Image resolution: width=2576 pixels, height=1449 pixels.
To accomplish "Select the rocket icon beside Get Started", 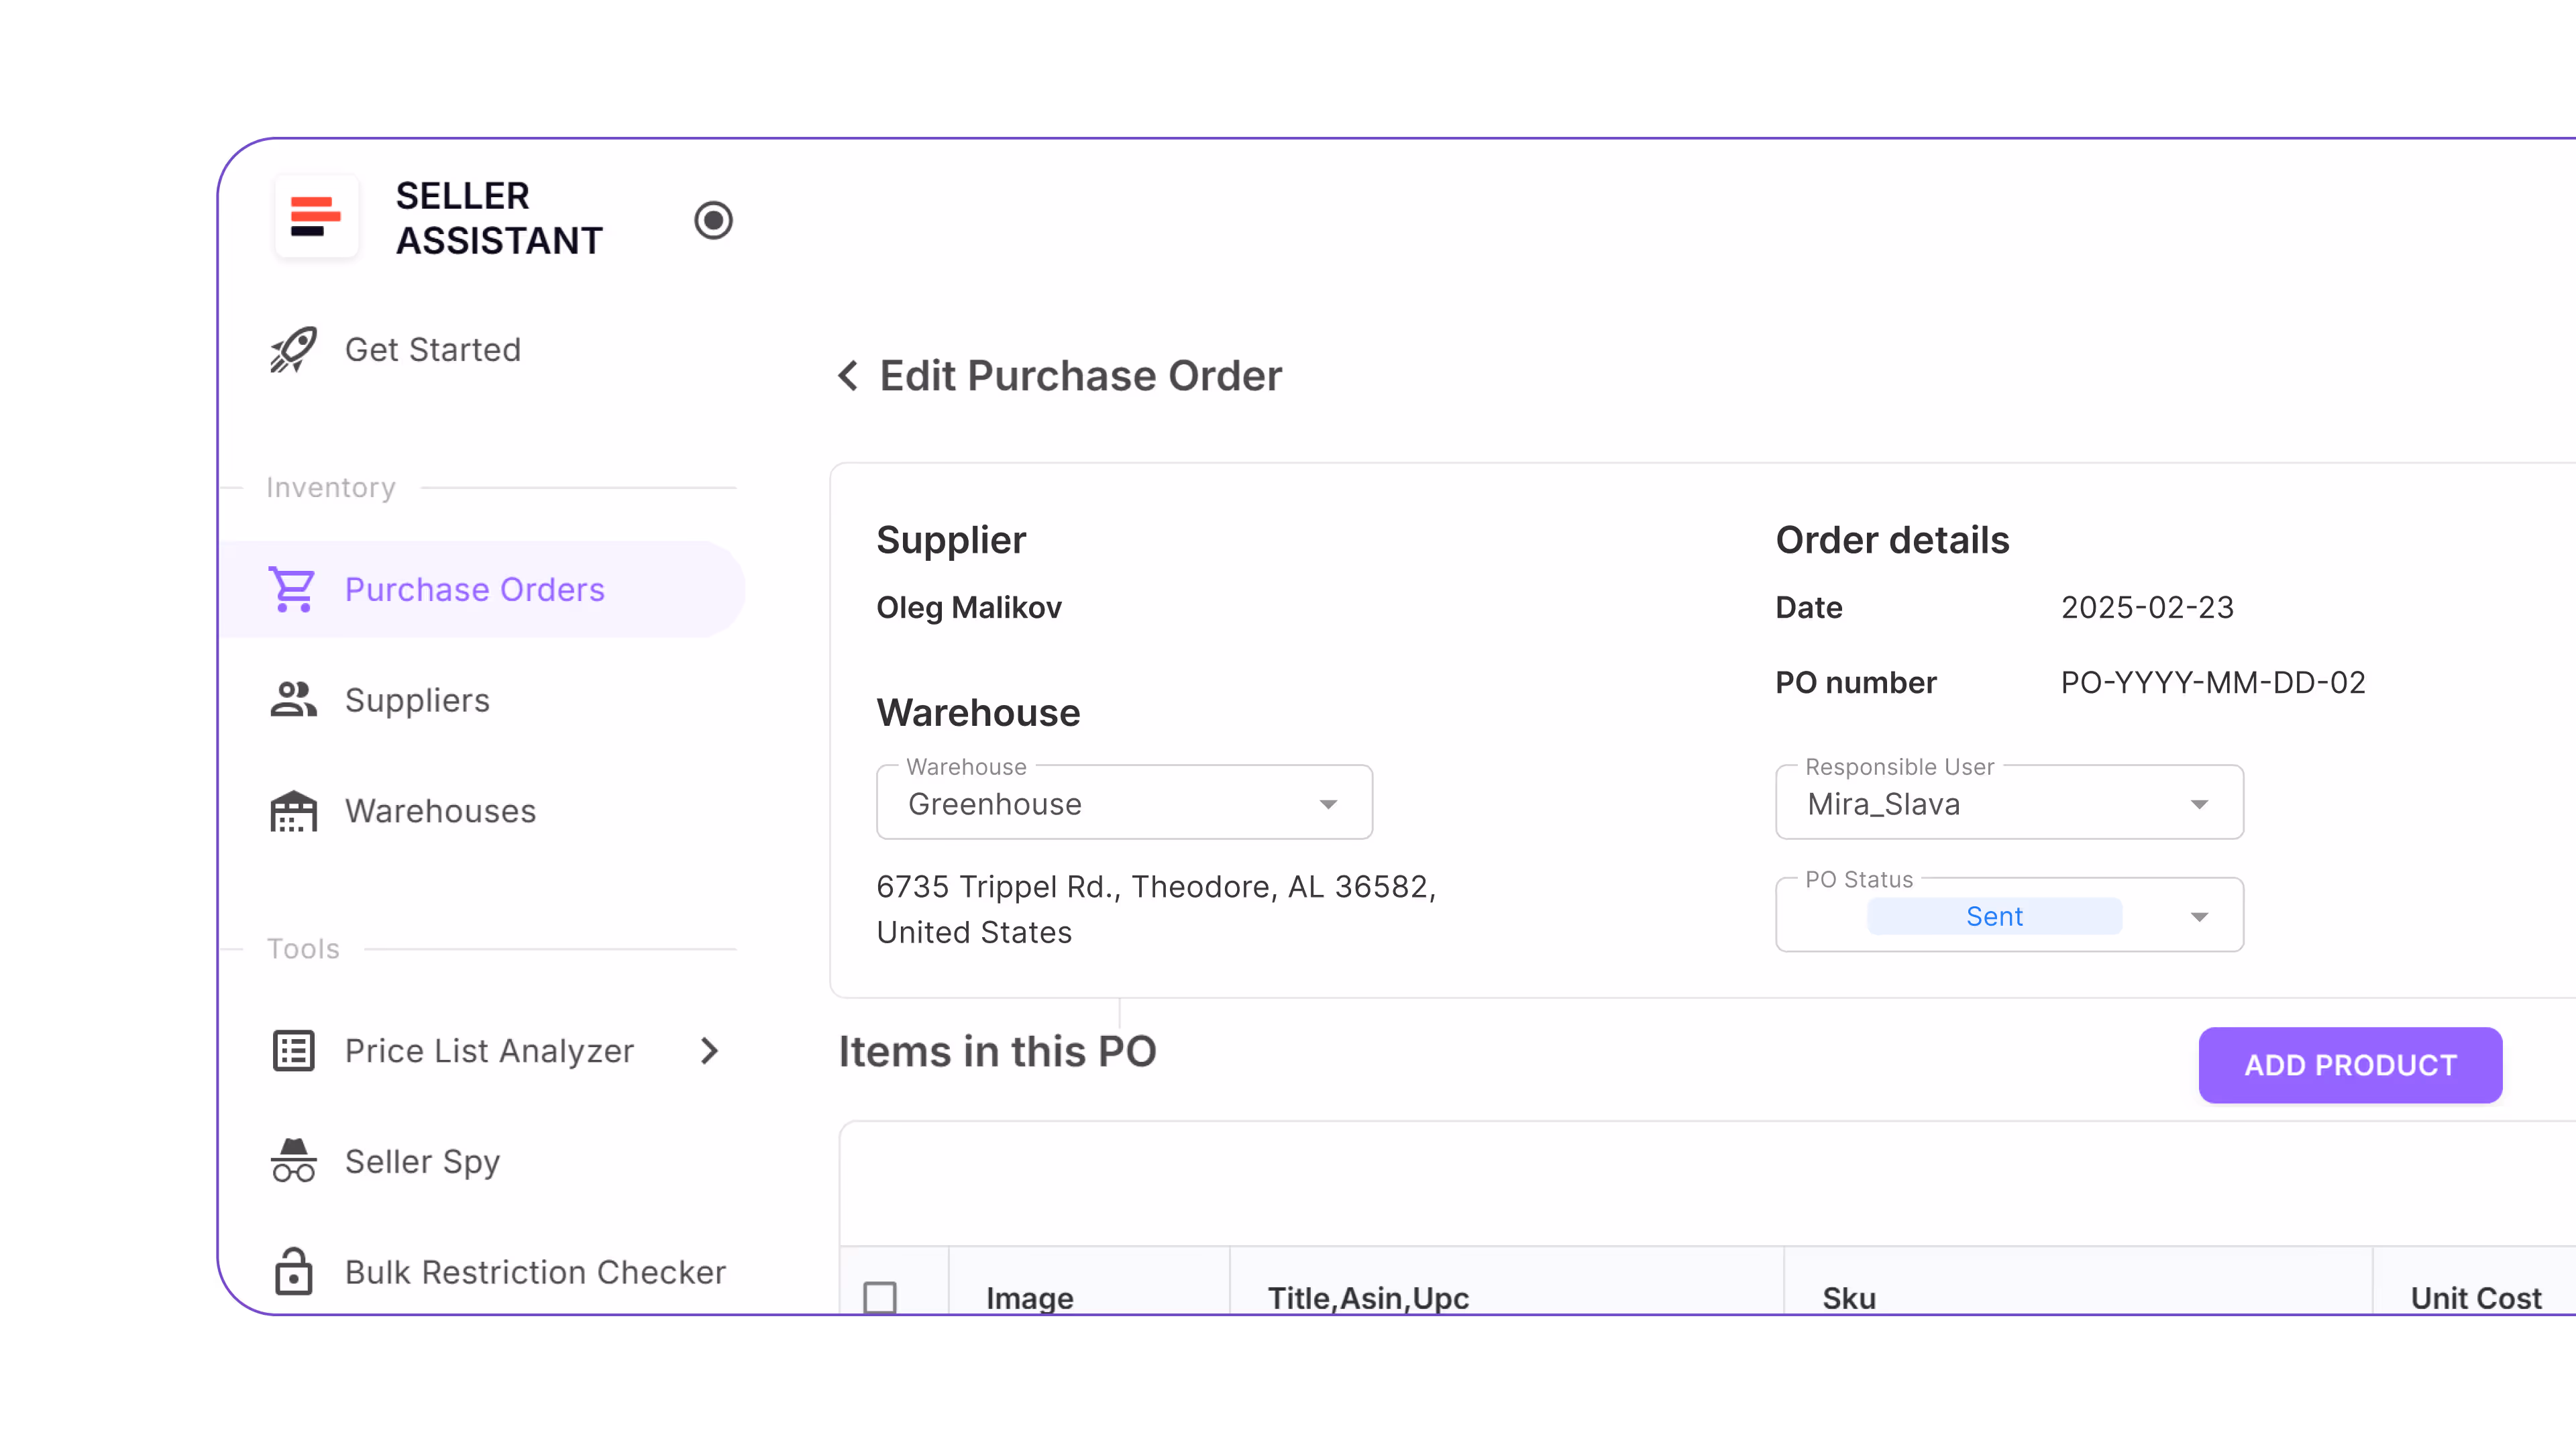I will (x=292, y=349).
